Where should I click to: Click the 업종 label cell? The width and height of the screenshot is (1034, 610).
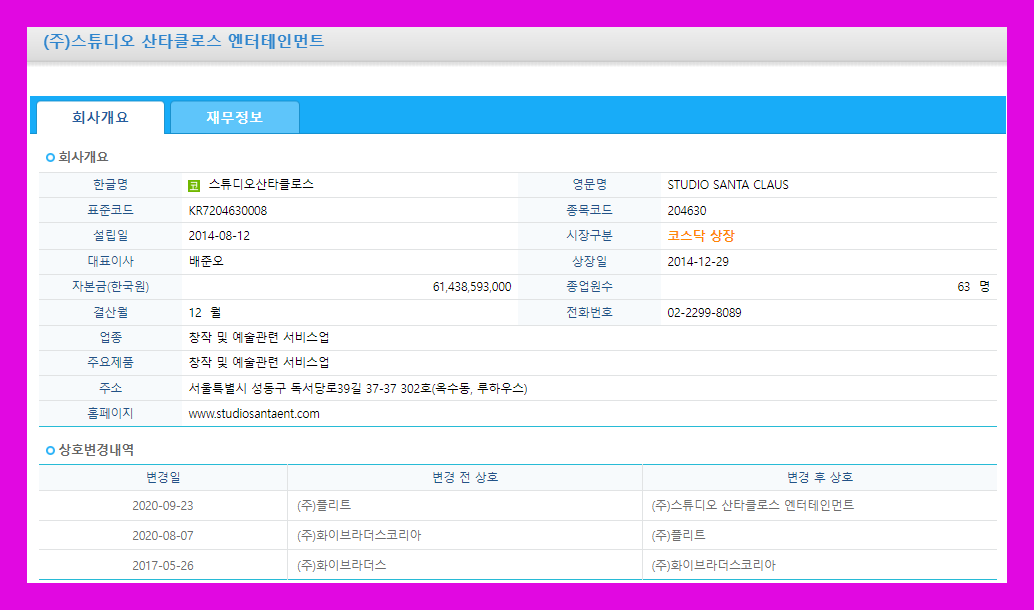click(x=110, y=338)
